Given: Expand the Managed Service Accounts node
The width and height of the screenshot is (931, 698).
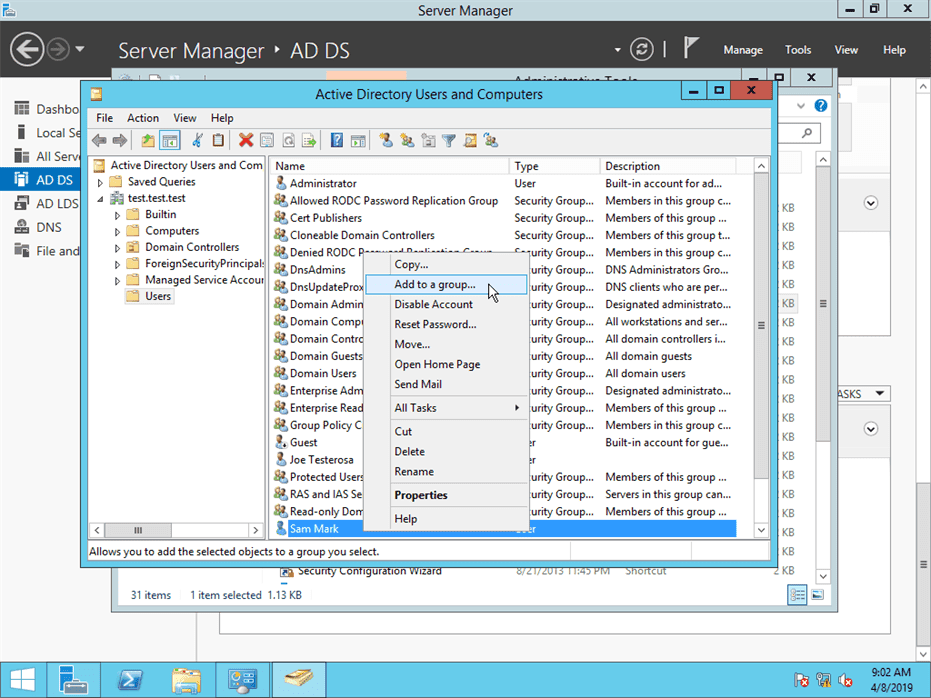Looking at the screenshot, I should point(117,280).
